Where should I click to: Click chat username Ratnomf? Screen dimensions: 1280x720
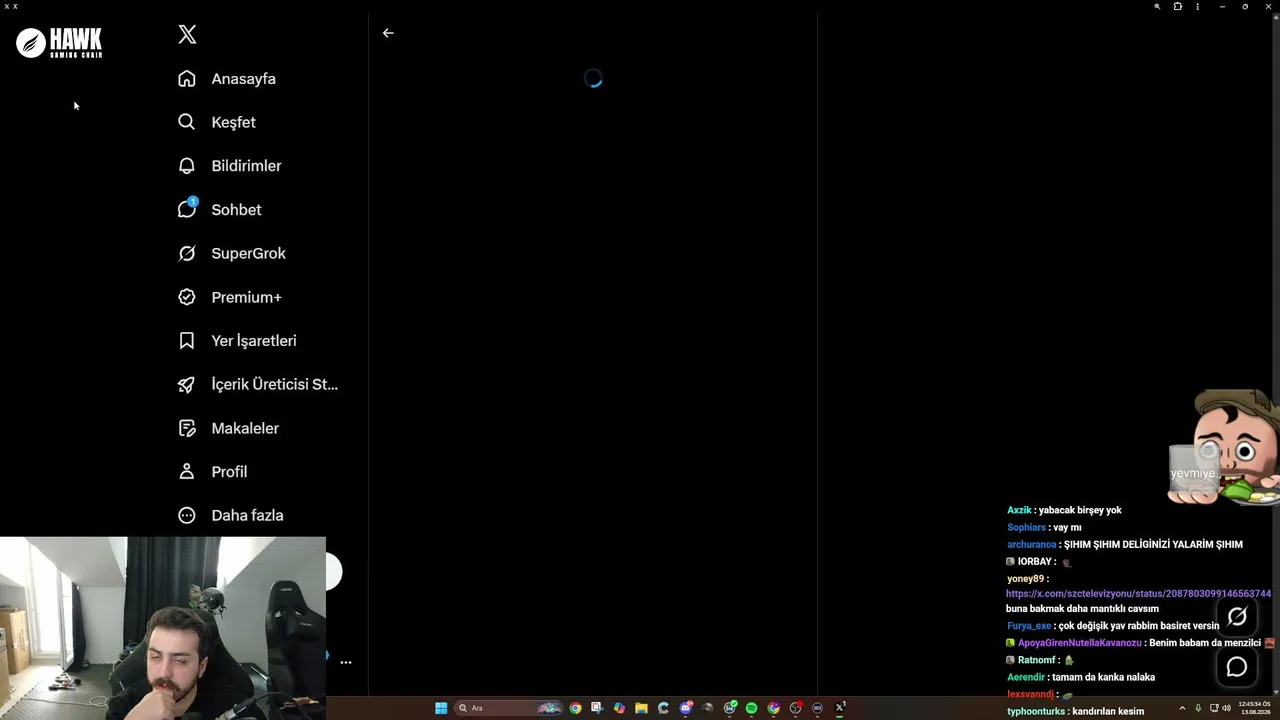click(x=1036, y=660)
